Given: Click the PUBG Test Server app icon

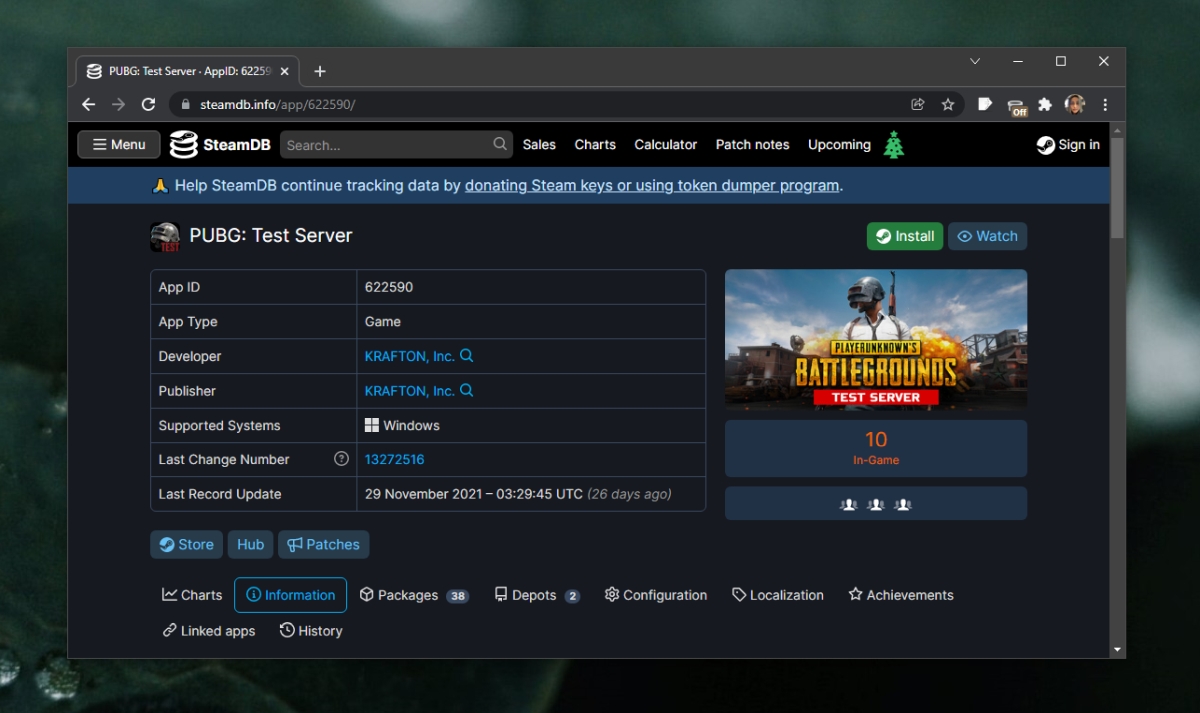Looking at the screenshot, I should point(165,236).
